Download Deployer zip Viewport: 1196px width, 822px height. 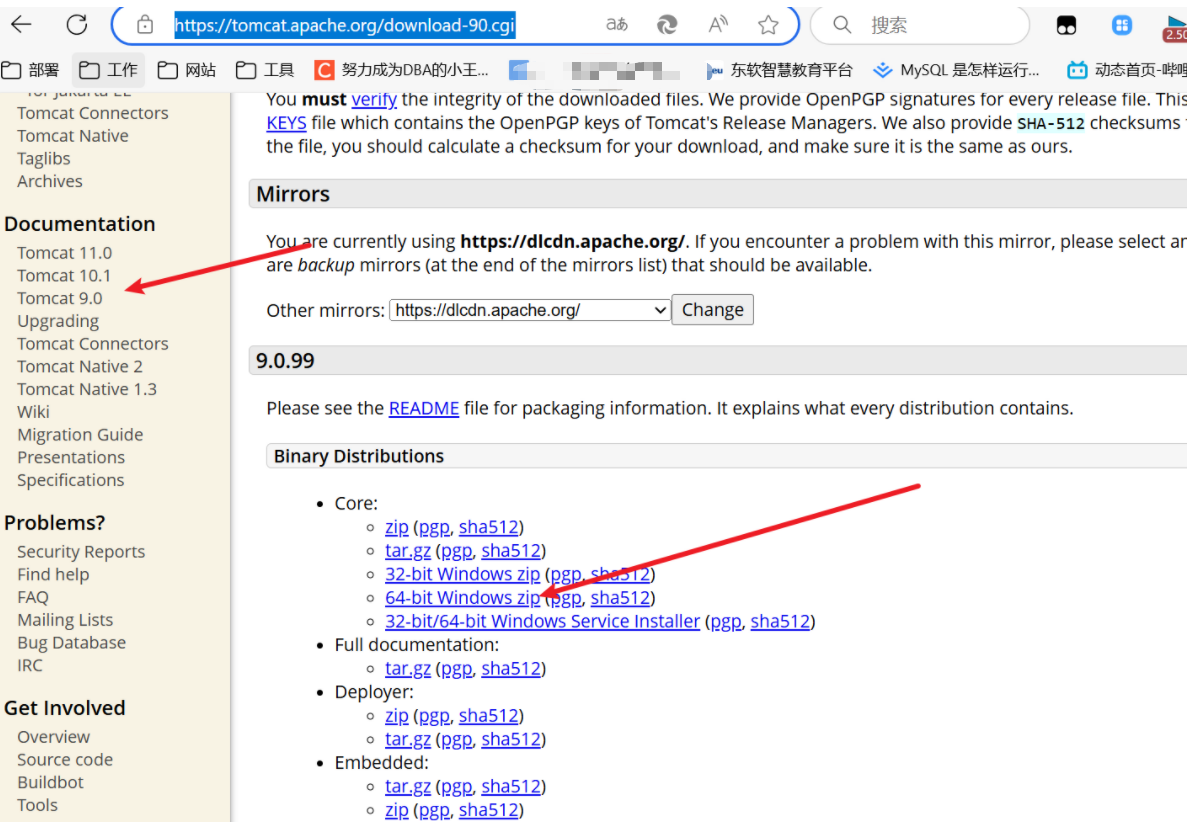tap(397, 716)
